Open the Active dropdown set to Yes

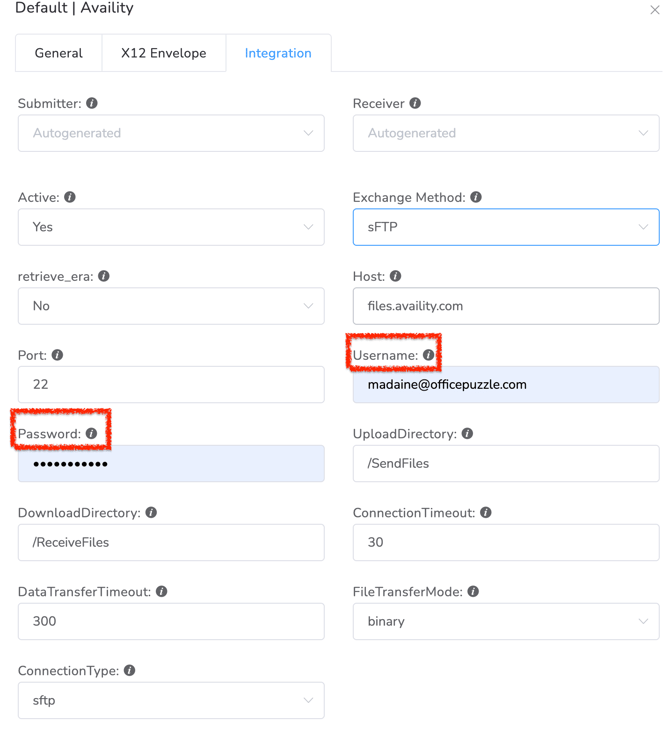click(171, 227)
